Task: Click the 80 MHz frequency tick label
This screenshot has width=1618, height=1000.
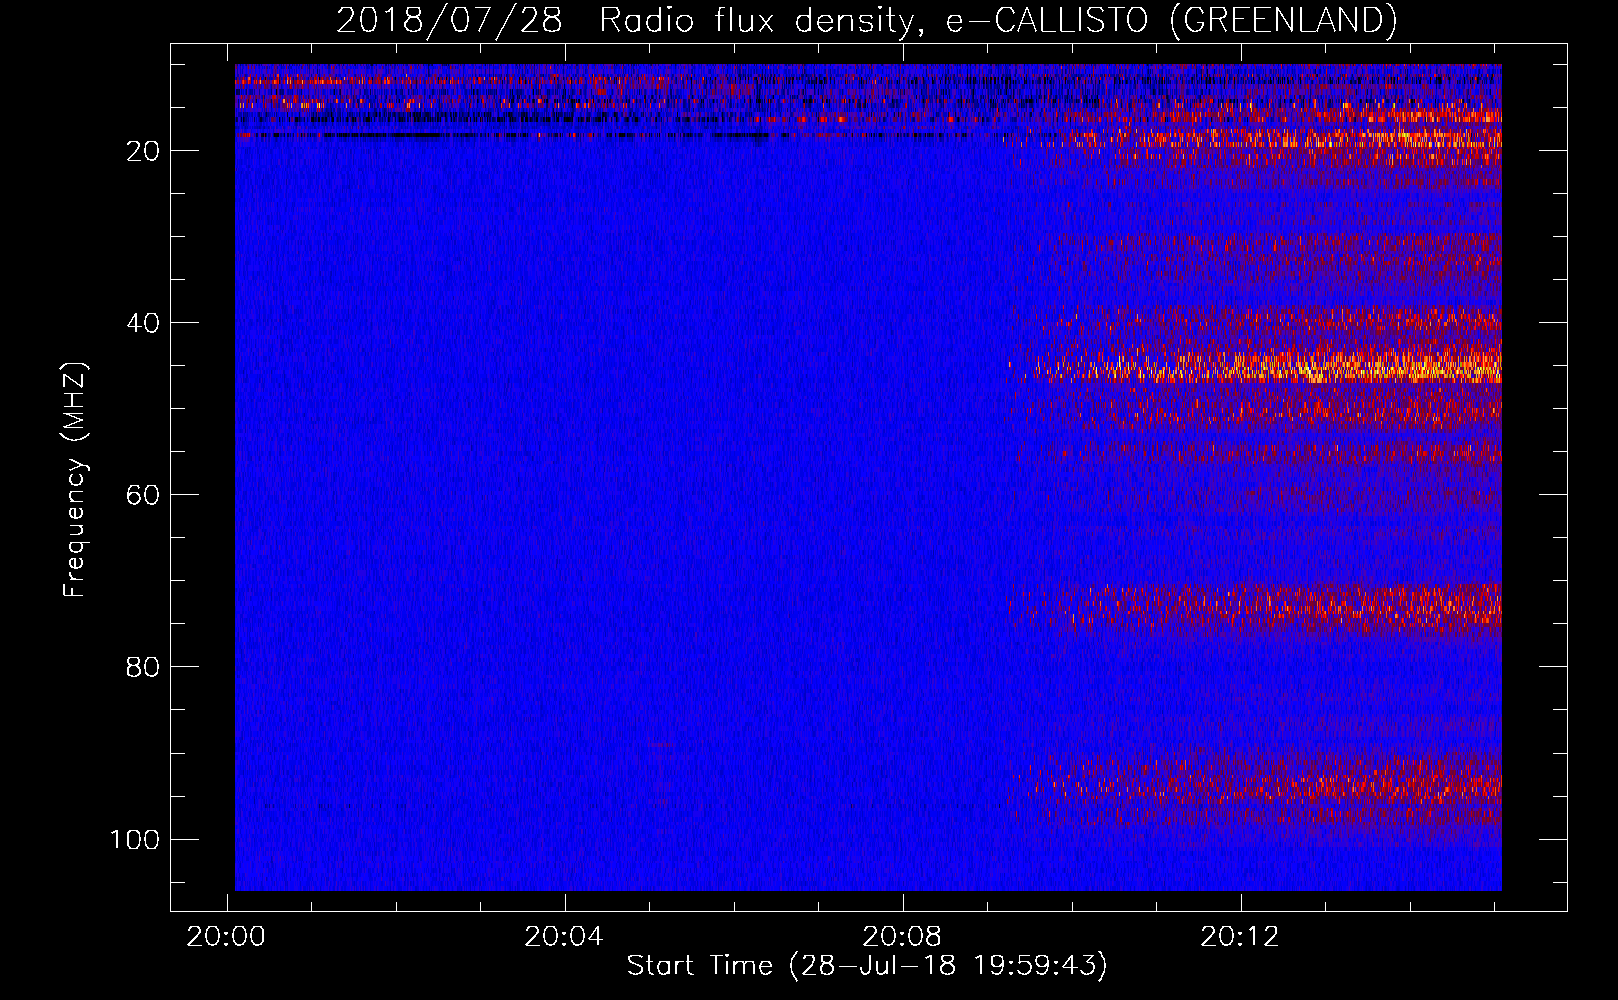Action: coord(144,667)
